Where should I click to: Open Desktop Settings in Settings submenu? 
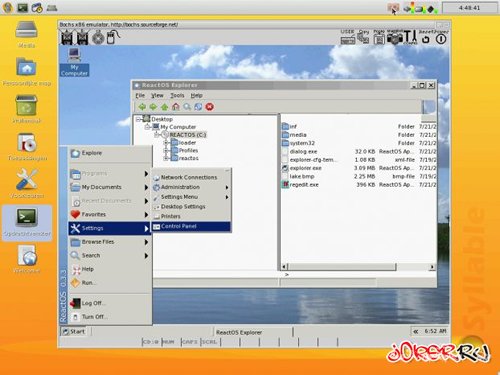tap(191, 207)
